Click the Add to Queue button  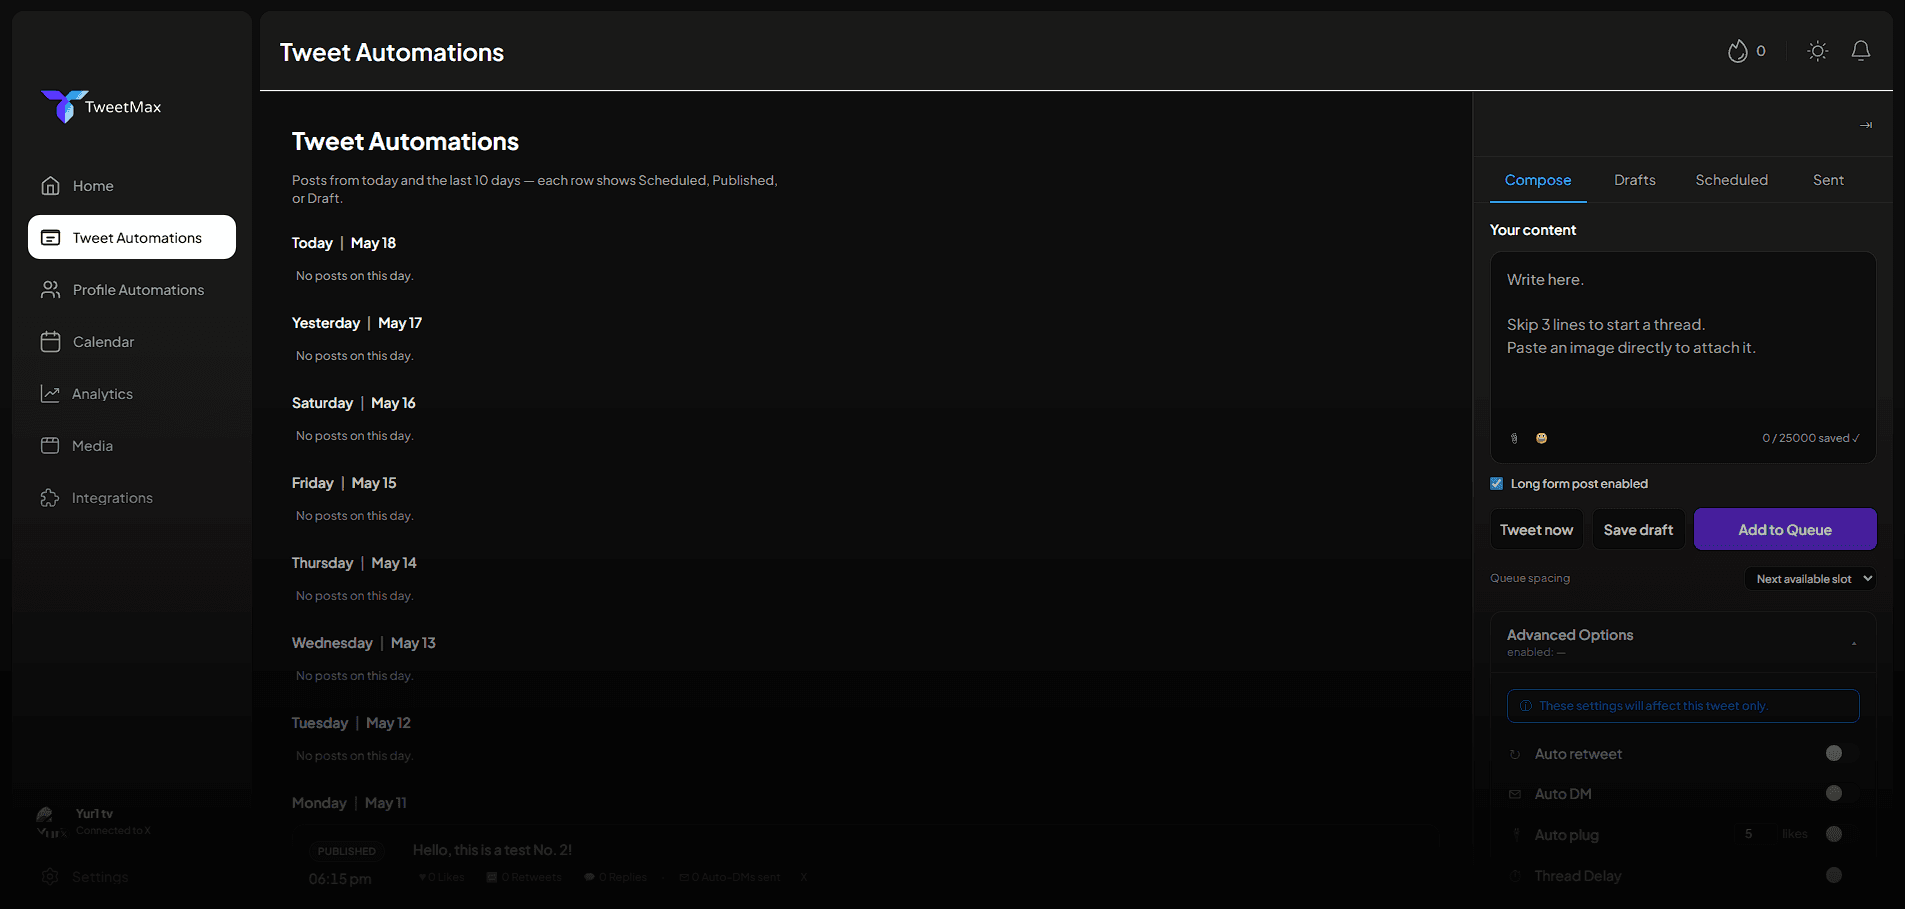[1785, 530]
